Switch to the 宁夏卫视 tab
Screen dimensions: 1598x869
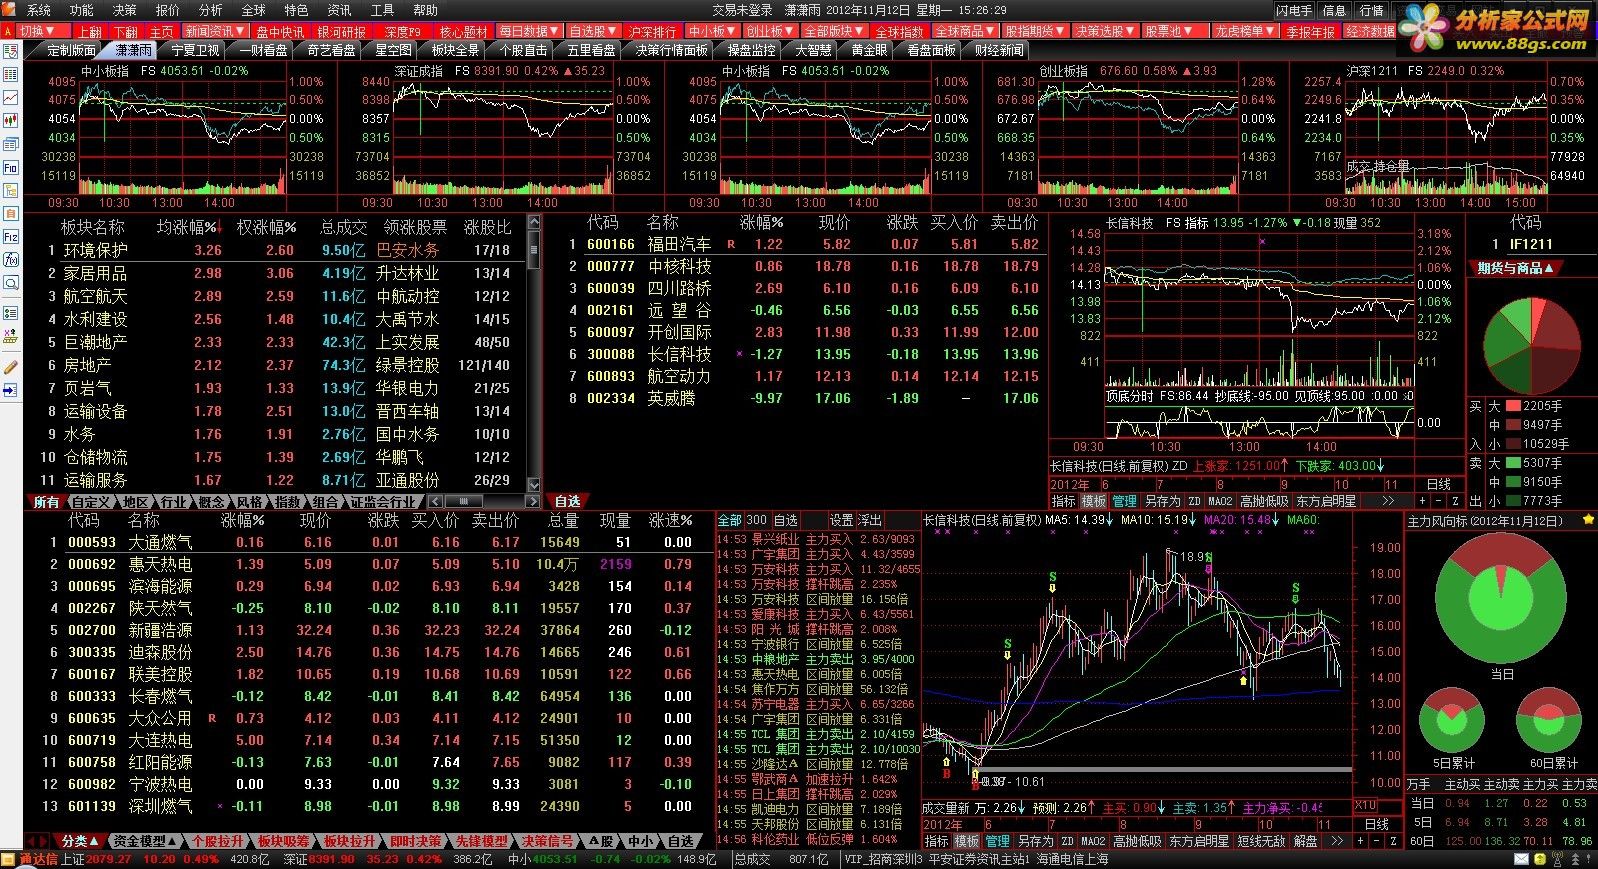tap(195, 50)
